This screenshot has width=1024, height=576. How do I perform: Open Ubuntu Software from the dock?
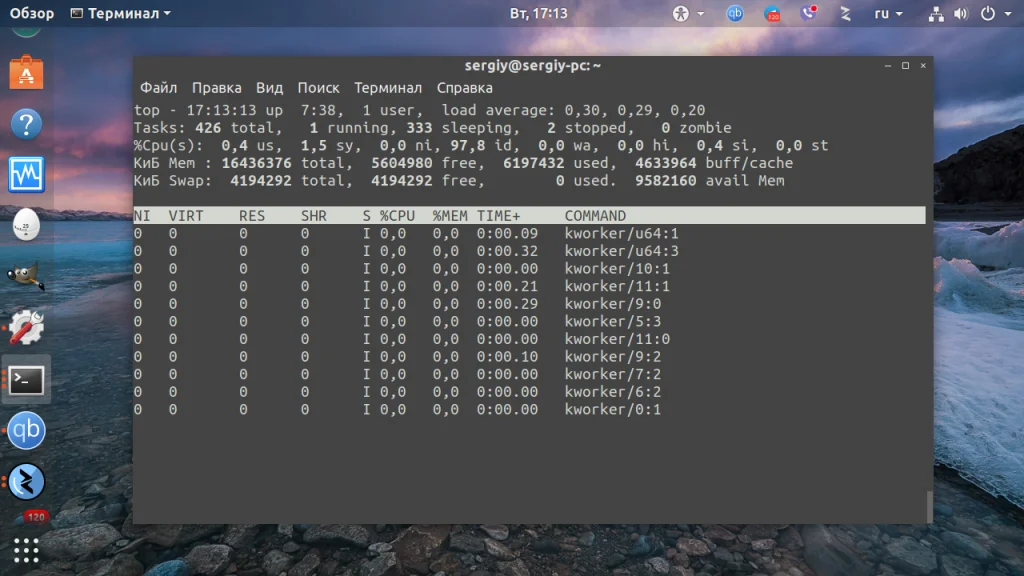26,72
